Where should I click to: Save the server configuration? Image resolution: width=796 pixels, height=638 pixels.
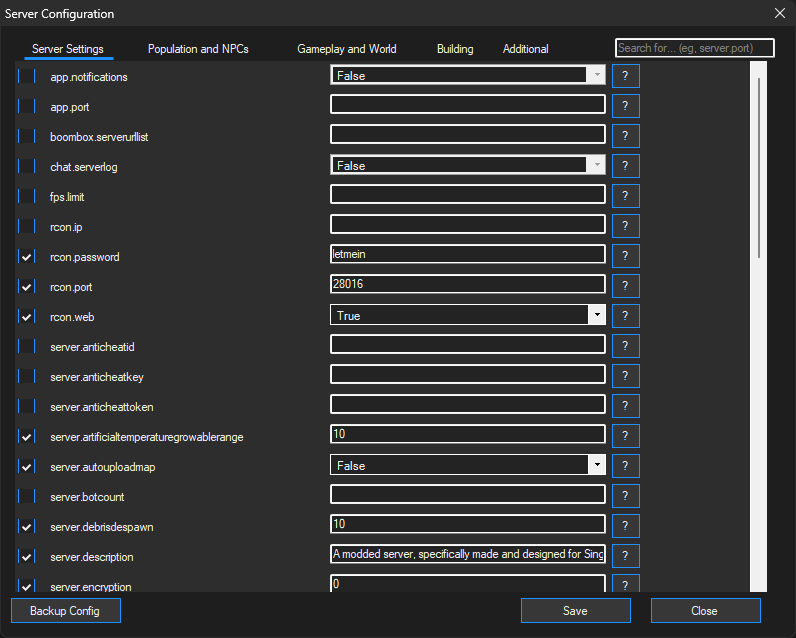(575, 610)
